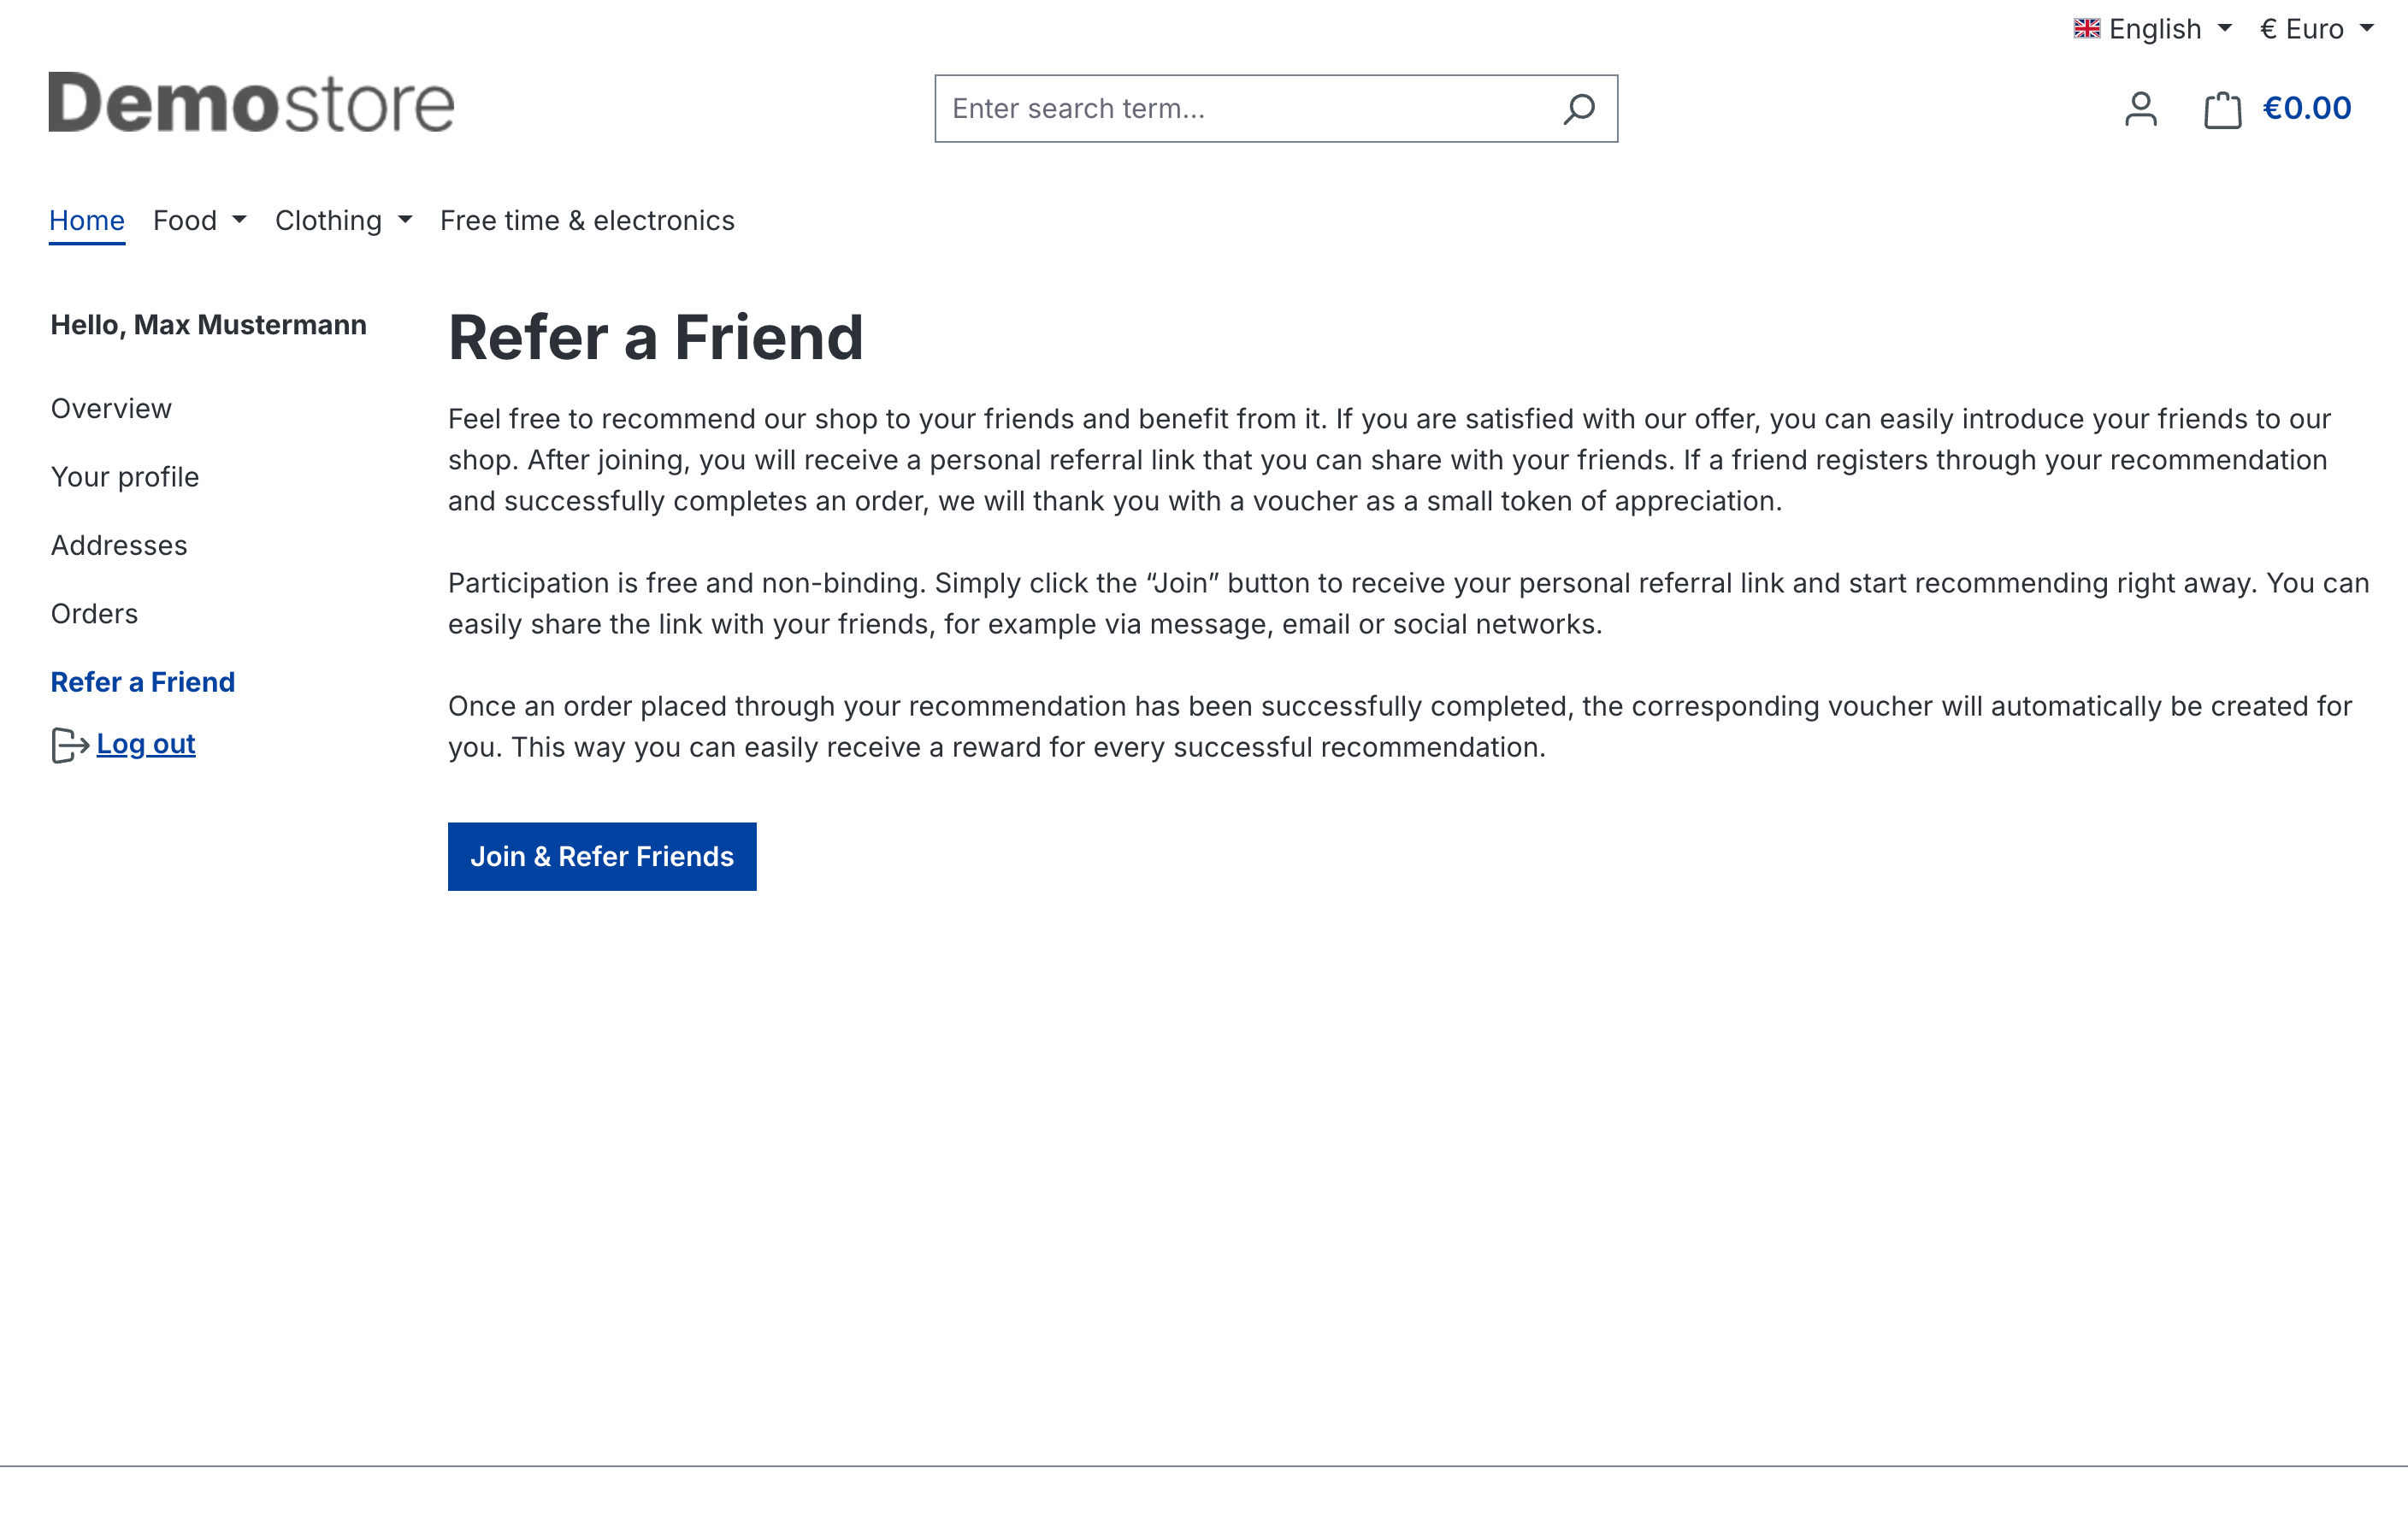Click the log out arrow icon
The image size is (2408, 1527).
69,745
